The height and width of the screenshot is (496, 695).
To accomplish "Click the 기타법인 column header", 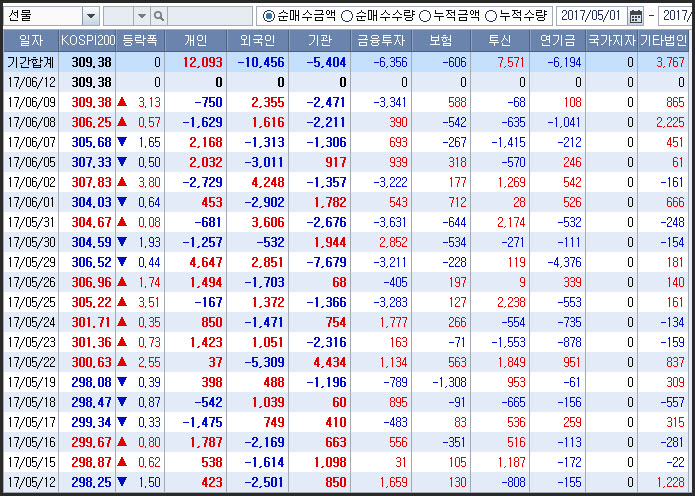I will click(664, 41).
